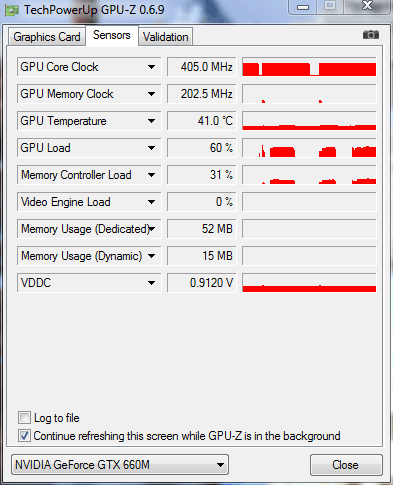Enable the Log to file checkbox
Viewport: 393px width, 485px height.
(x=24, y=418)
